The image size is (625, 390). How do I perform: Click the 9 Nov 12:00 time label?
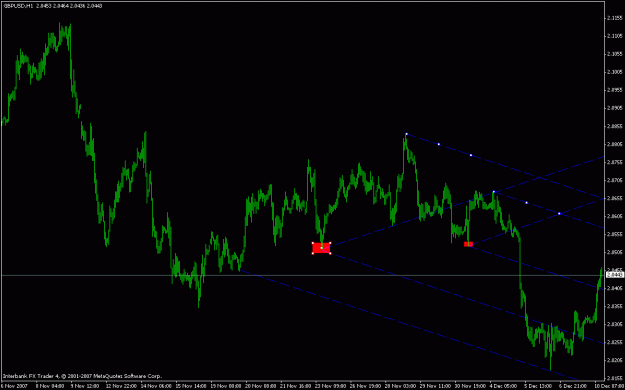[x=85, y=386]
